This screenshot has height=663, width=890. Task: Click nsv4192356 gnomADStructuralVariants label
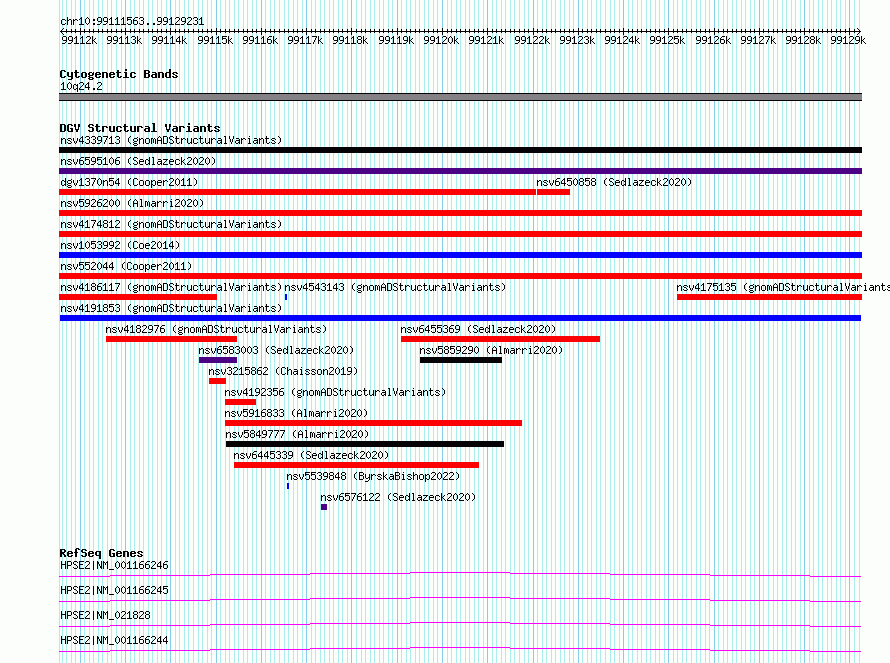tap(335, 392)
